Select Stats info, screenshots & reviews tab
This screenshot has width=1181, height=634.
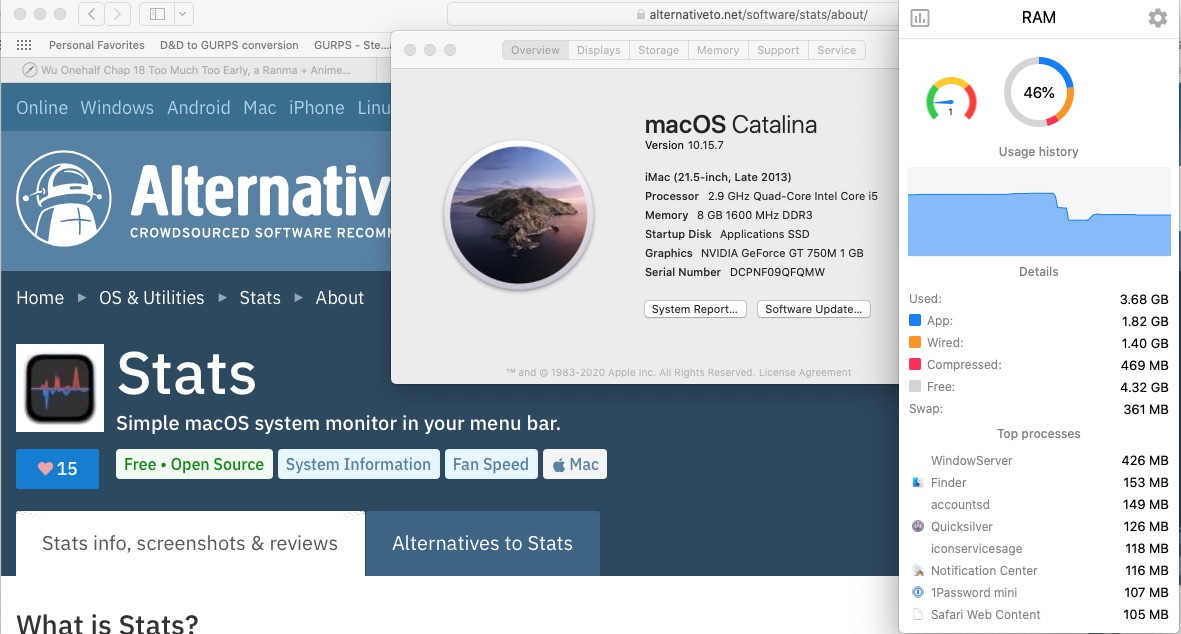190,544
